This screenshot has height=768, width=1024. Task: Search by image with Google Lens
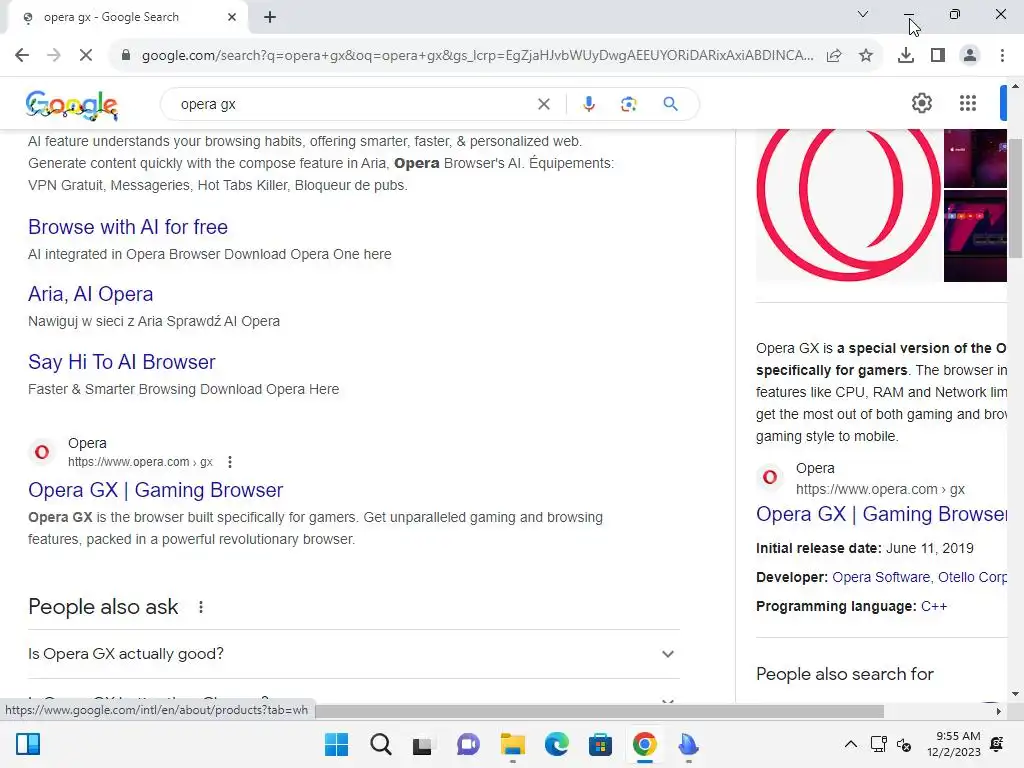[628, 104]
